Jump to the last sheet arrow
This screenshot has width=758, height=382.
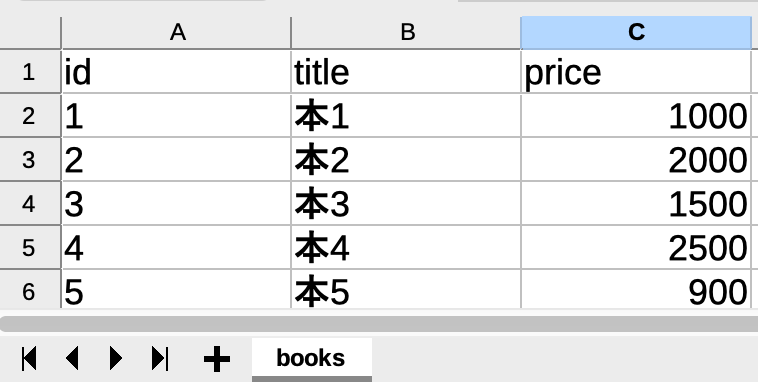160,358
